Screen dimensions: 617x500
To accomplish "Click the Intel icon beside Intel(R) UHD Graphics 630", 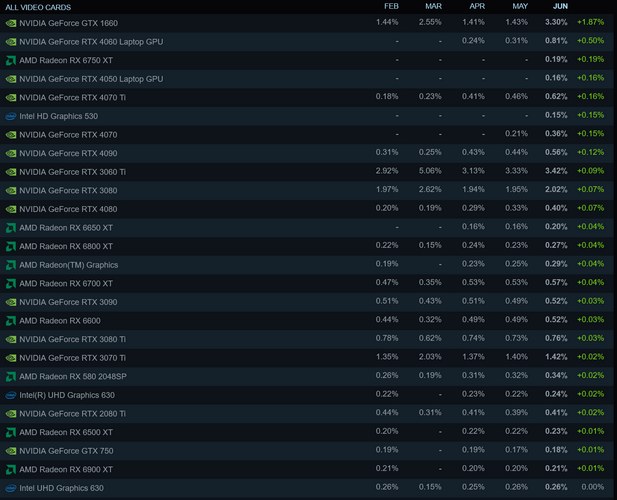I will 11,395.
